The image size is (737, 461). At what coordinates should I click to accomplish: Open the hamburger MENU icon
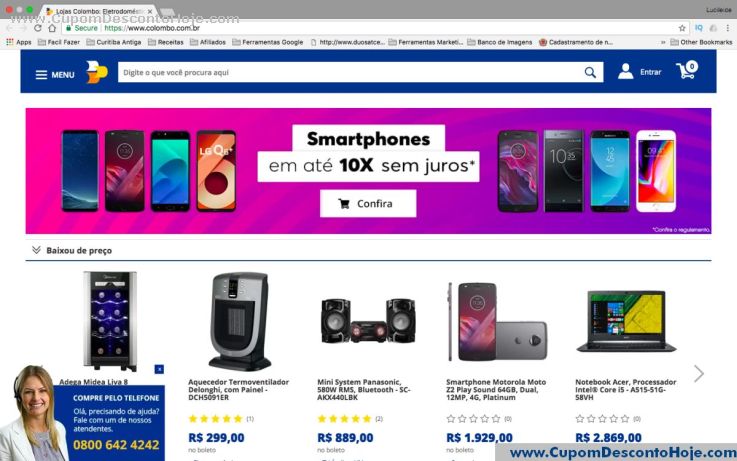[x=41, y=75]
